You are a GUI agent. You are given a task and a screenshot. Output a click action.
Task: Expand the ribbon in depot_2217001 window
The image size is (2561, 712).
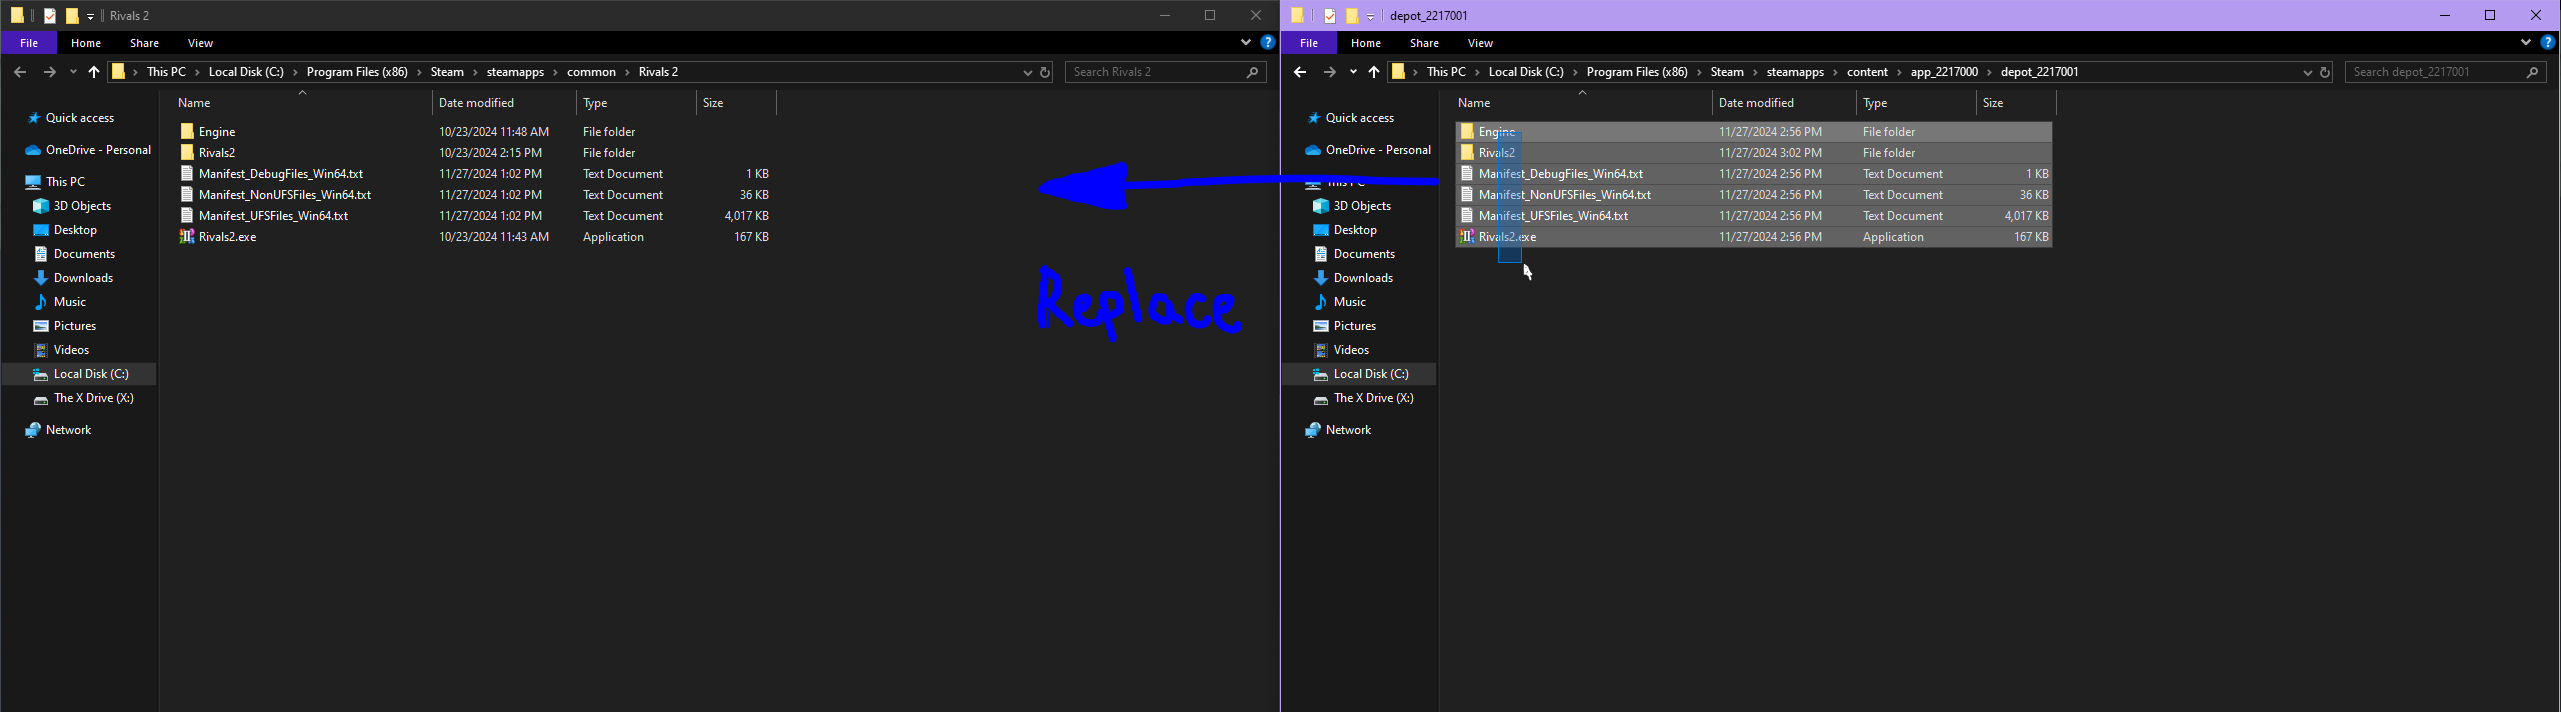pos(2525,43)
